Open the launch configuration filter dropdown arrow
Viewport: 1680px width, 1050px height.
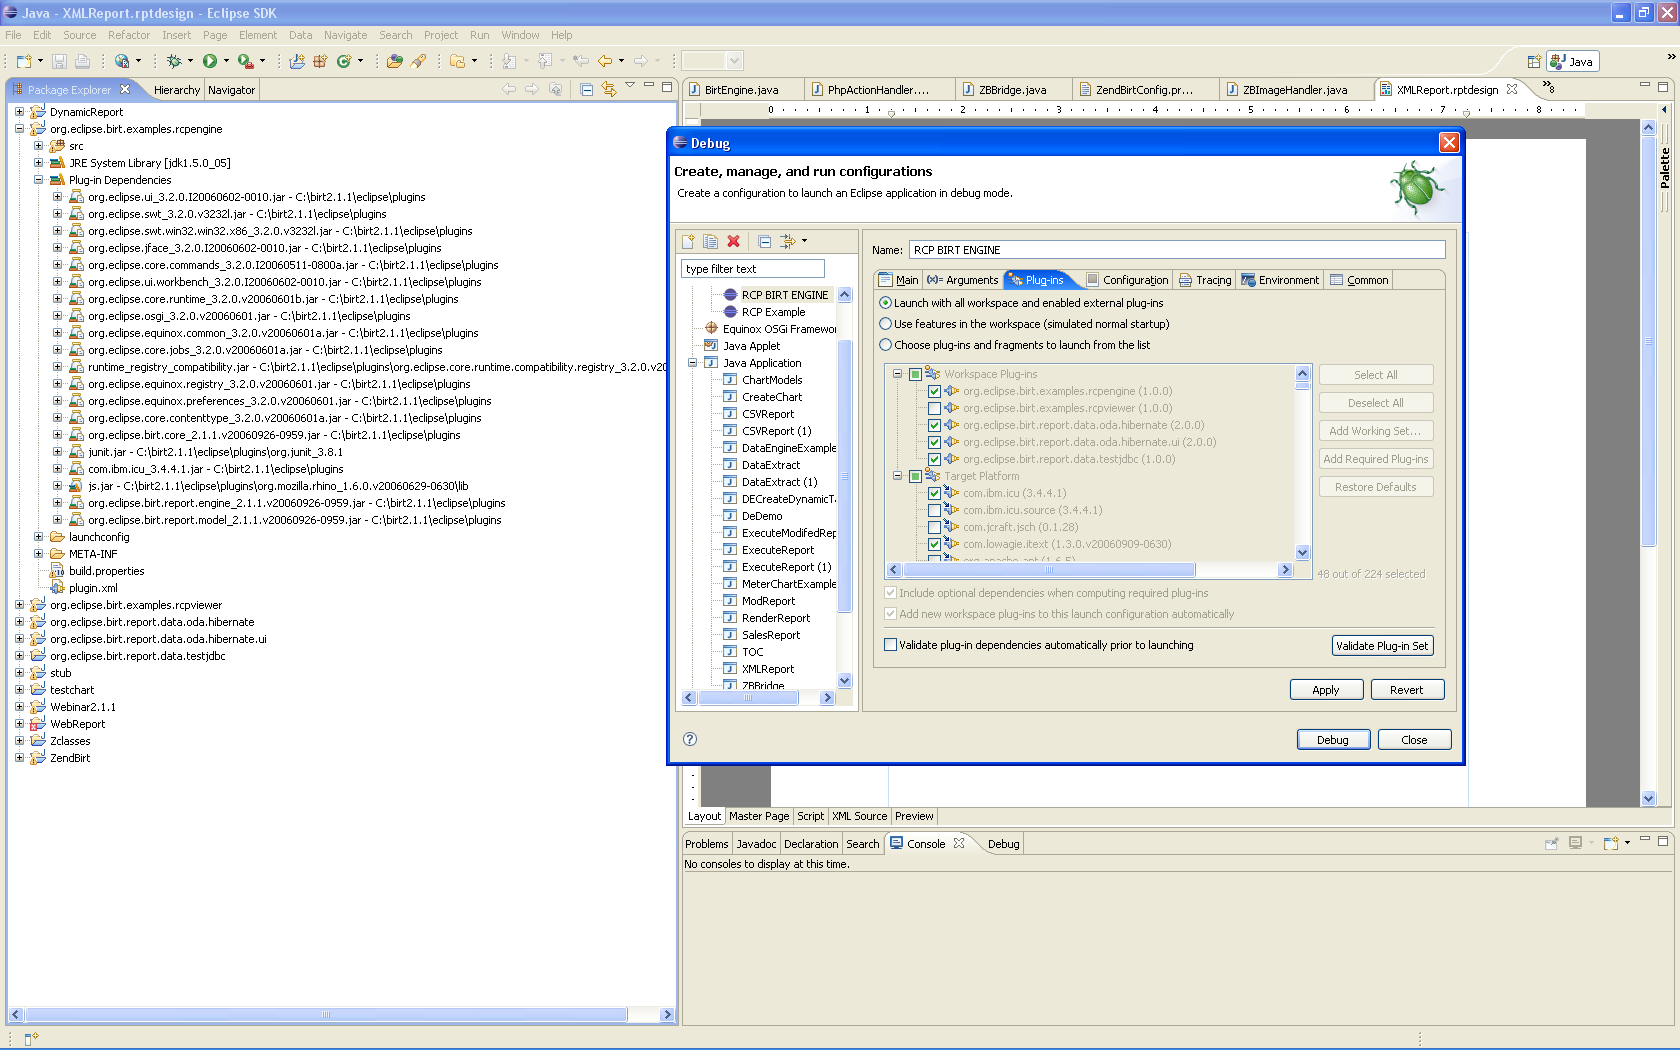[x=804, y=241]
